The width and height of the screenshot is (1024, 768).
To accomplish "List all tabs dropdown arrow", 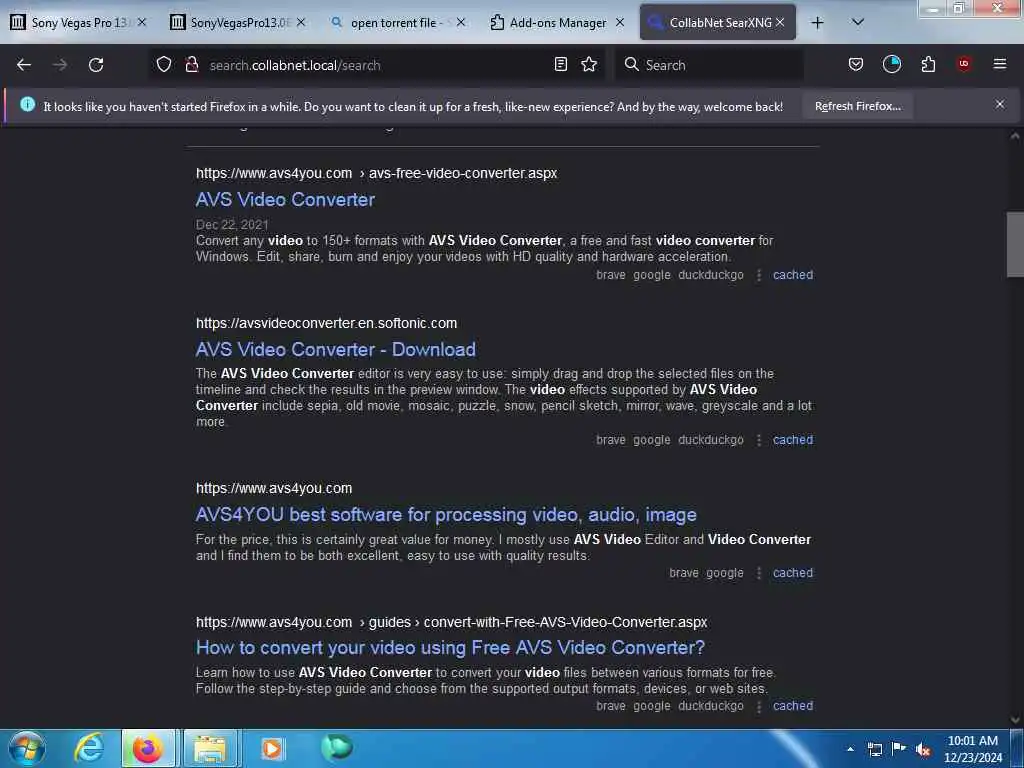I will click(x=858, y=22).
